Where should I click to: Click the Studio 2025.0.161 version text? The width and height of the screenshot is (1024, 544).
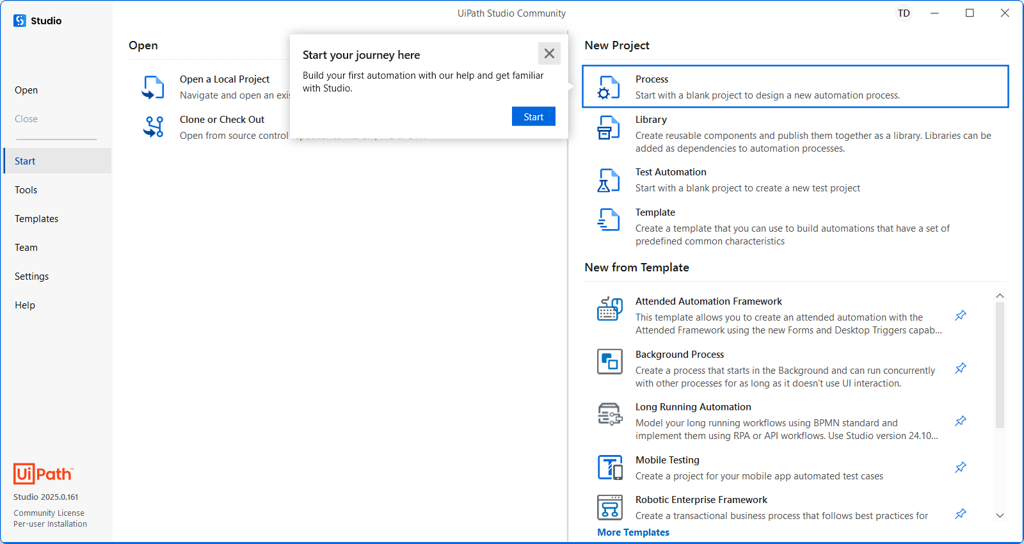click(46, 497)
